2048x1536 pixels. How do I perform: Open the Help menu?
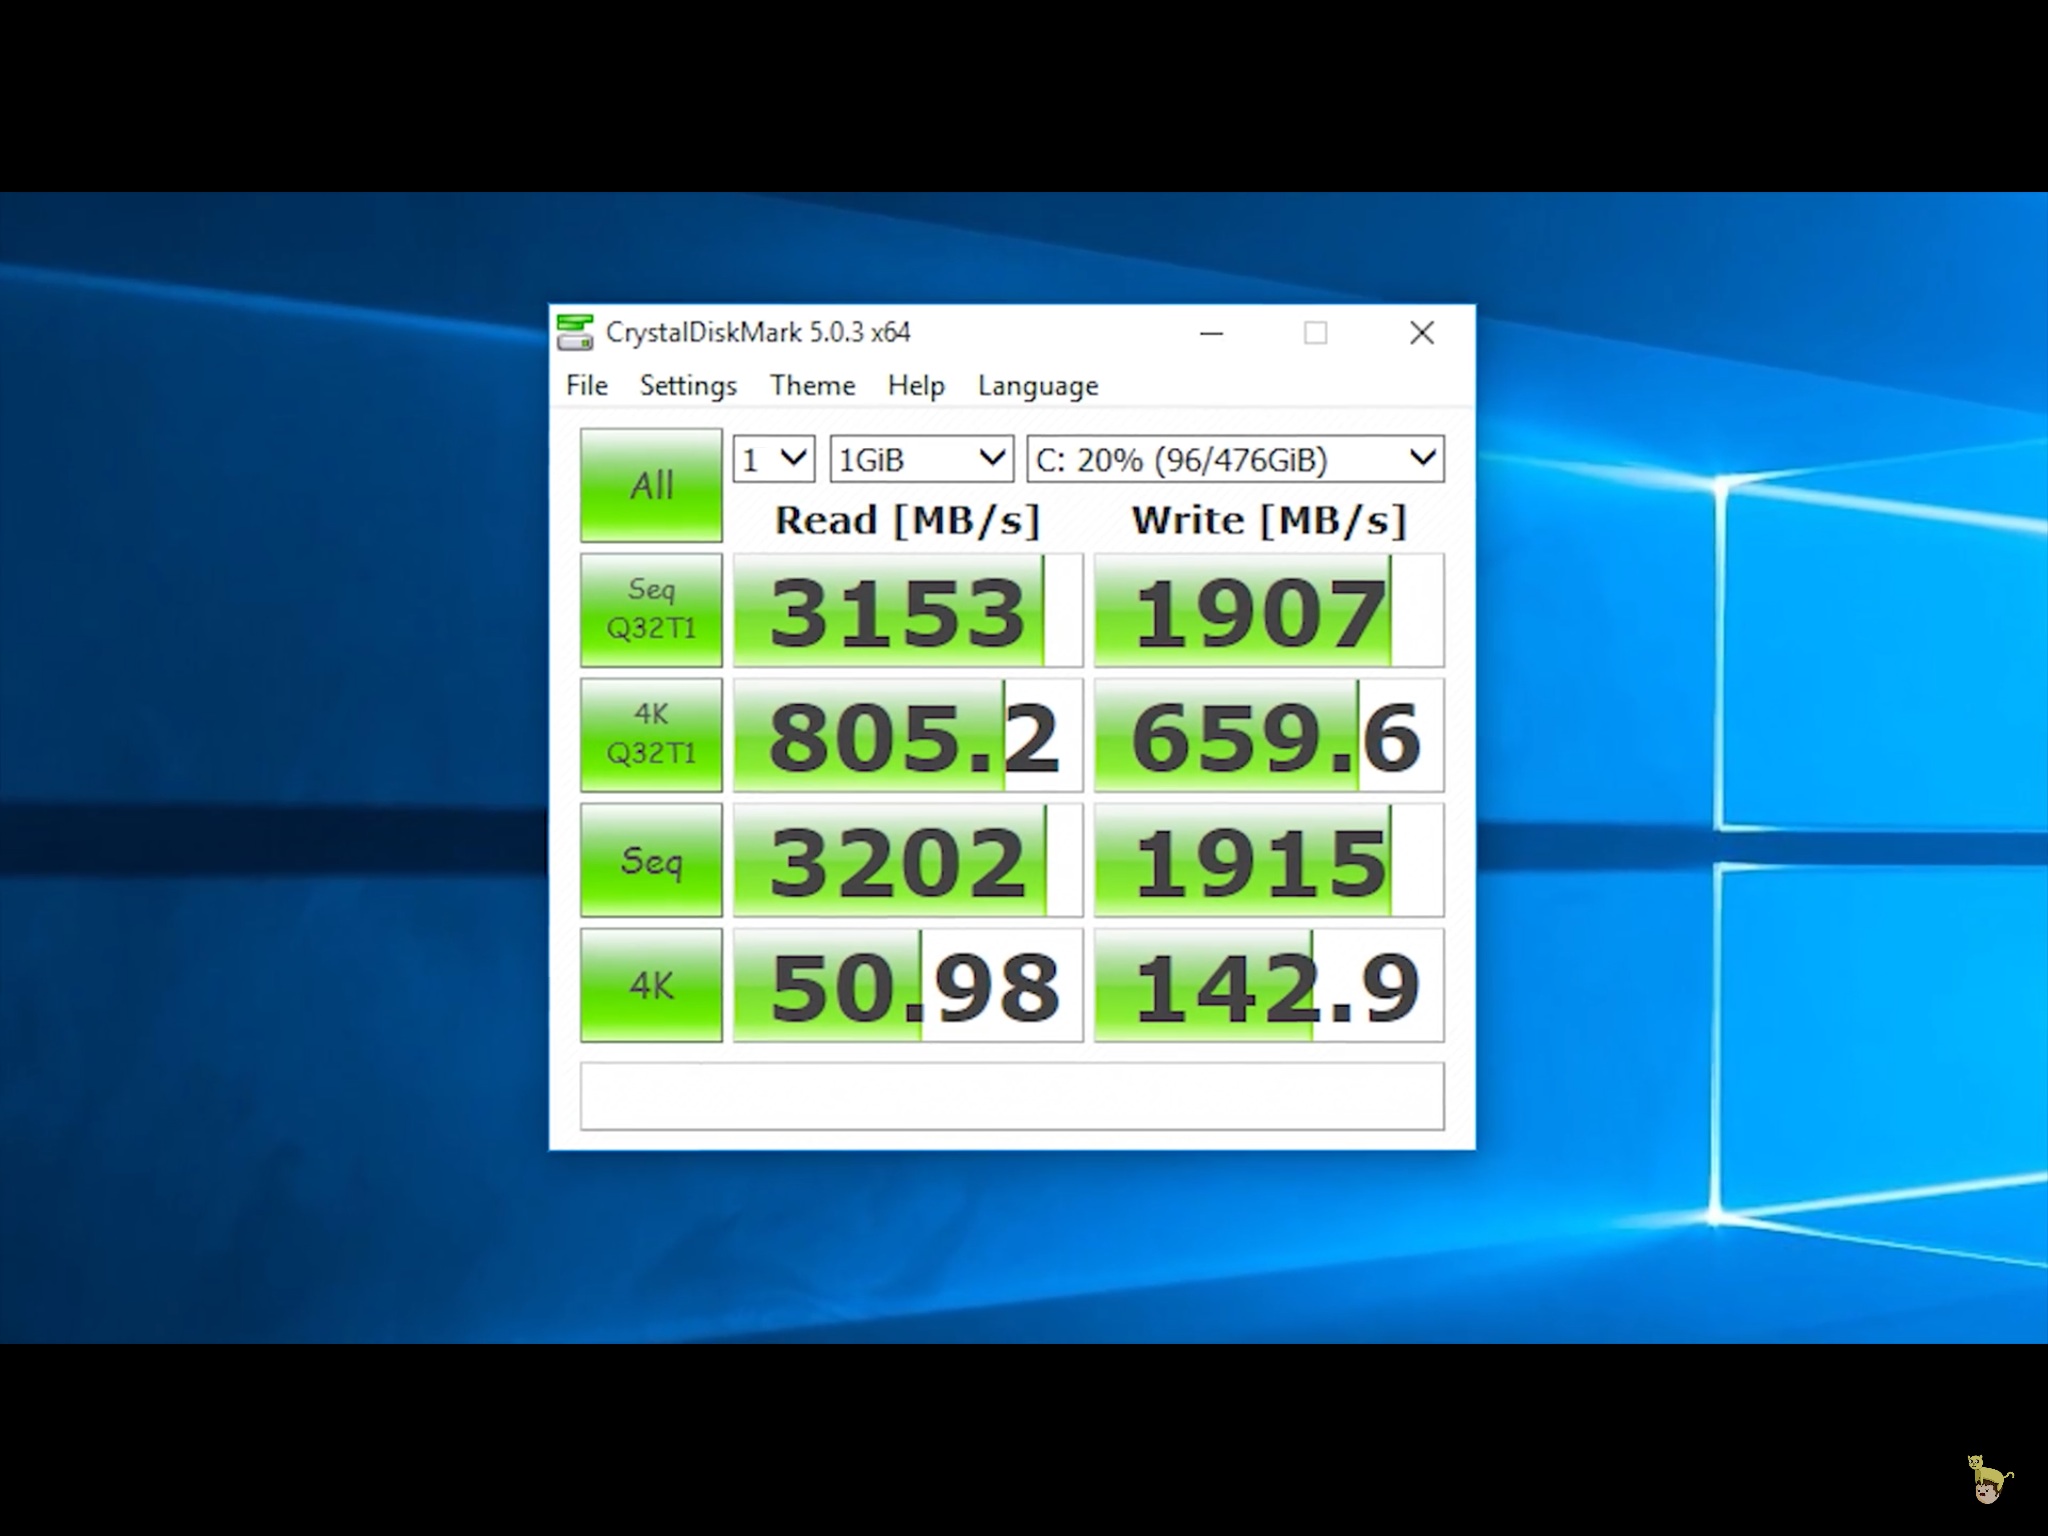click(x=916, y=386)
